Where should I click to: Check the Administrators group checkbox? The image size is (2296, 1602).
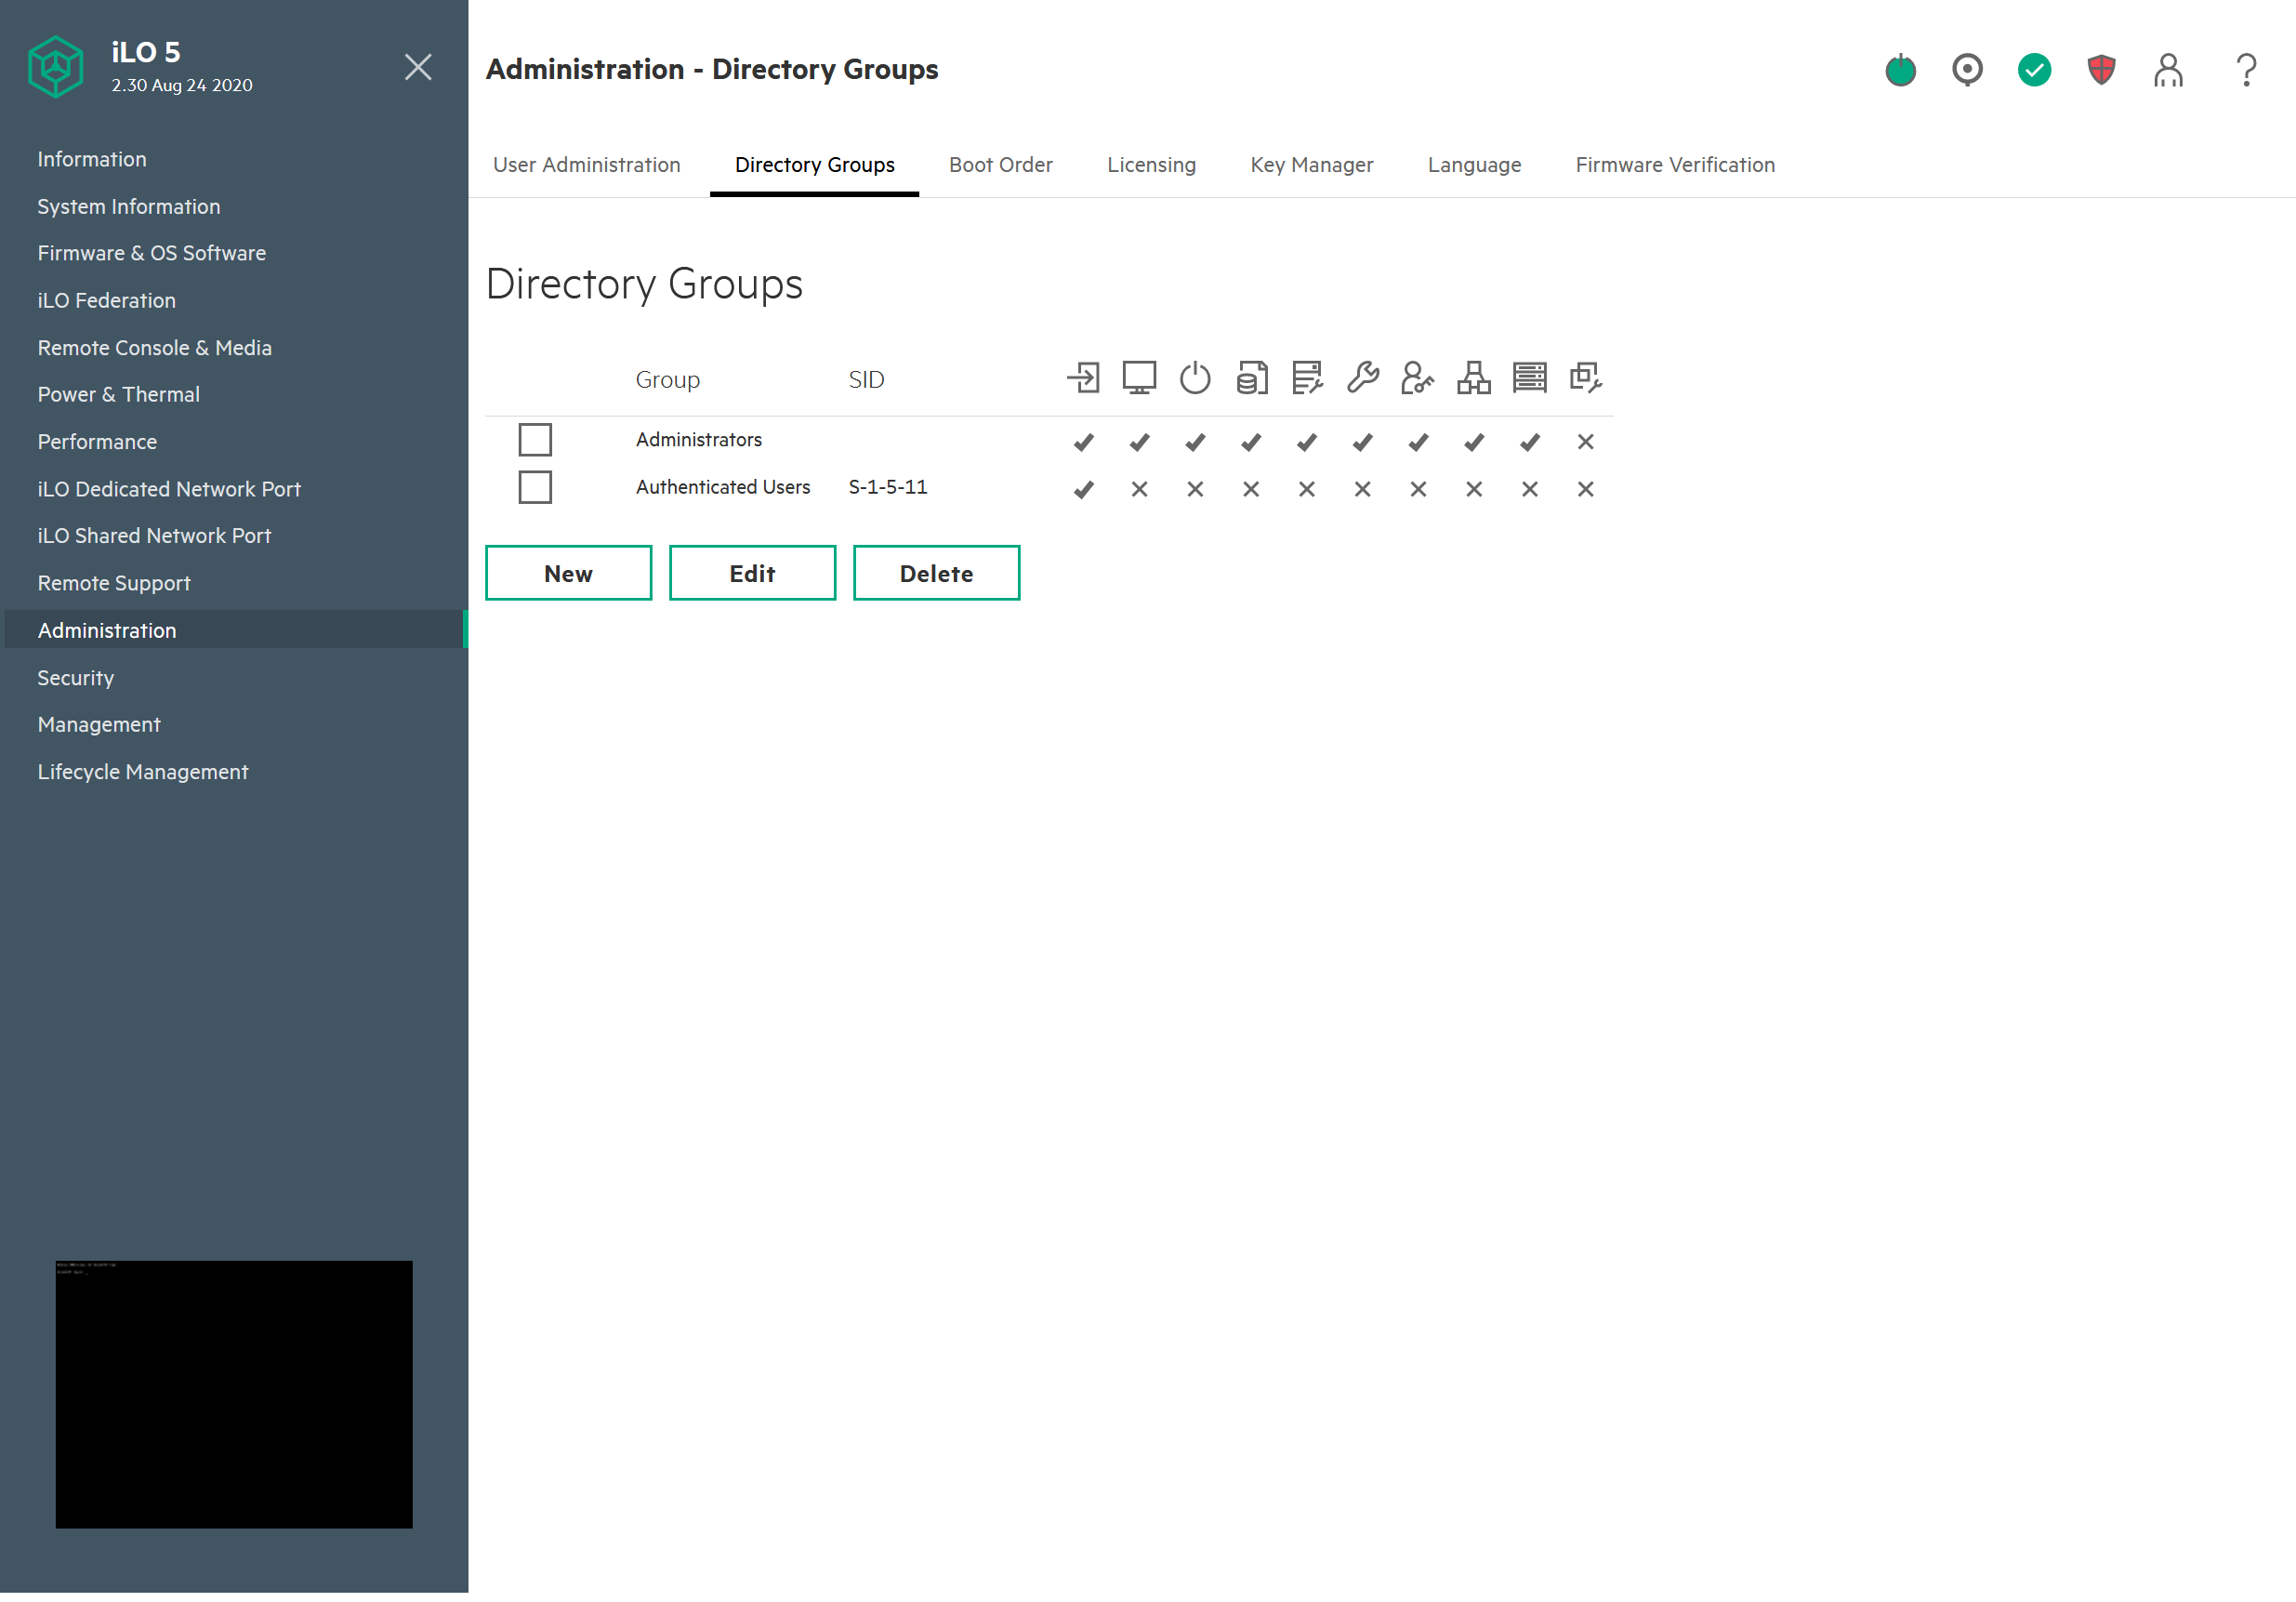coord(535,440)
